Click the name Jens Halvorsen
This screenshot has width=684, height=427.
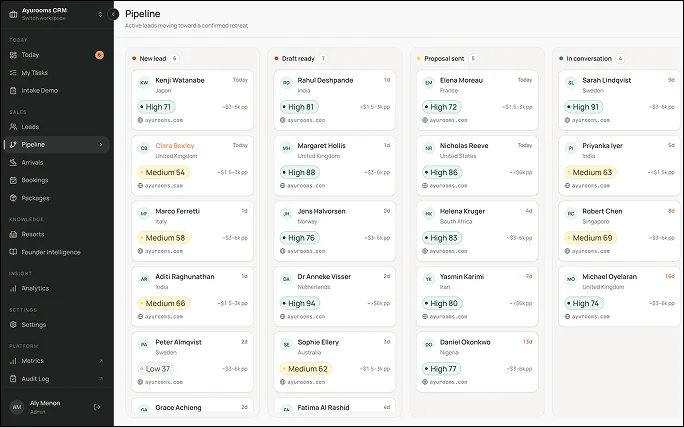point(321,211)
